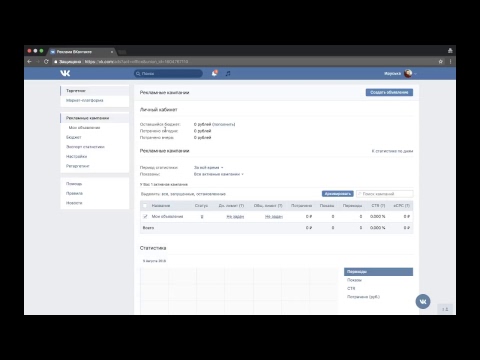Click the status icon in Мои объявления row
Screen dimensions: 480x360
click(202, 217)
